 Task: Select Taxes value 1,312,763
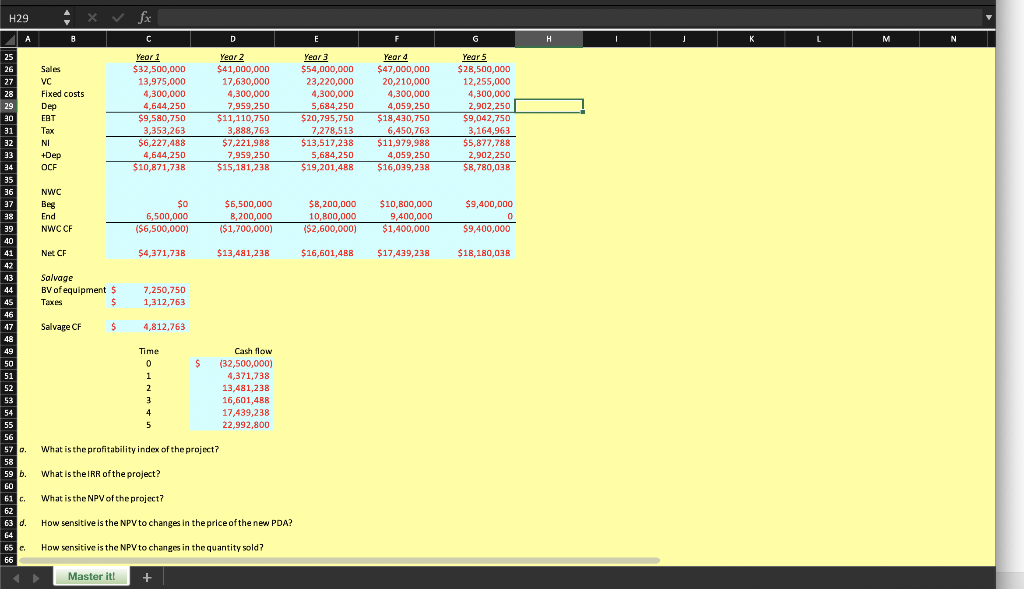point(164,302)
